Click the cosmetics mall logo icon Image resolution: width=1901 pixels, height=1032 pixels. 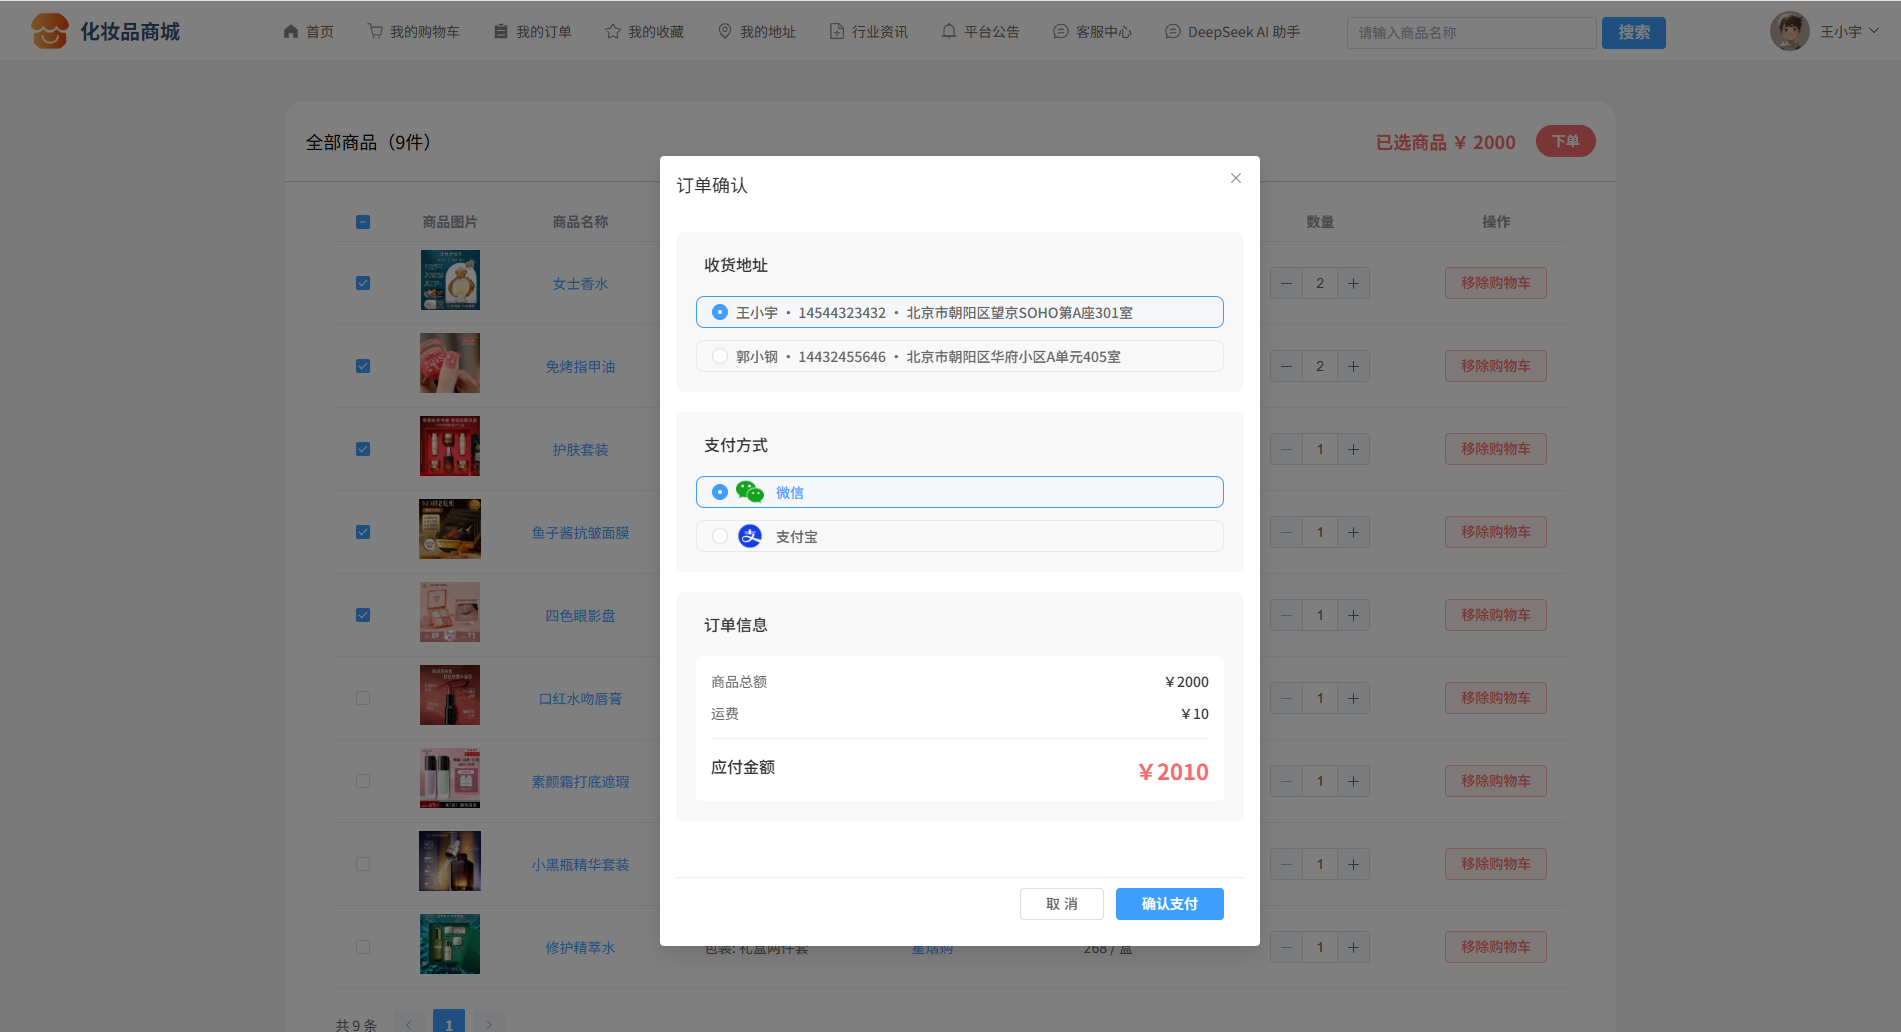point(49,32)
